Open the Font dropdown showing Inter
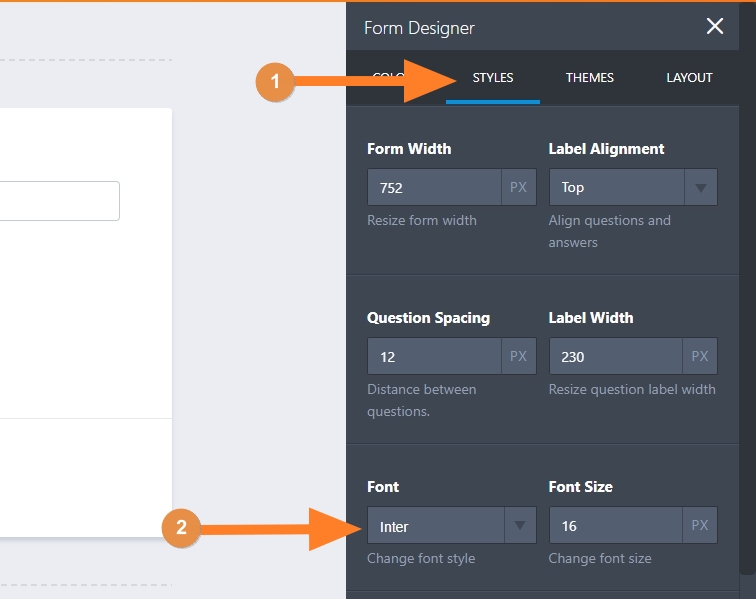756x599 pixels. (435, 526)
